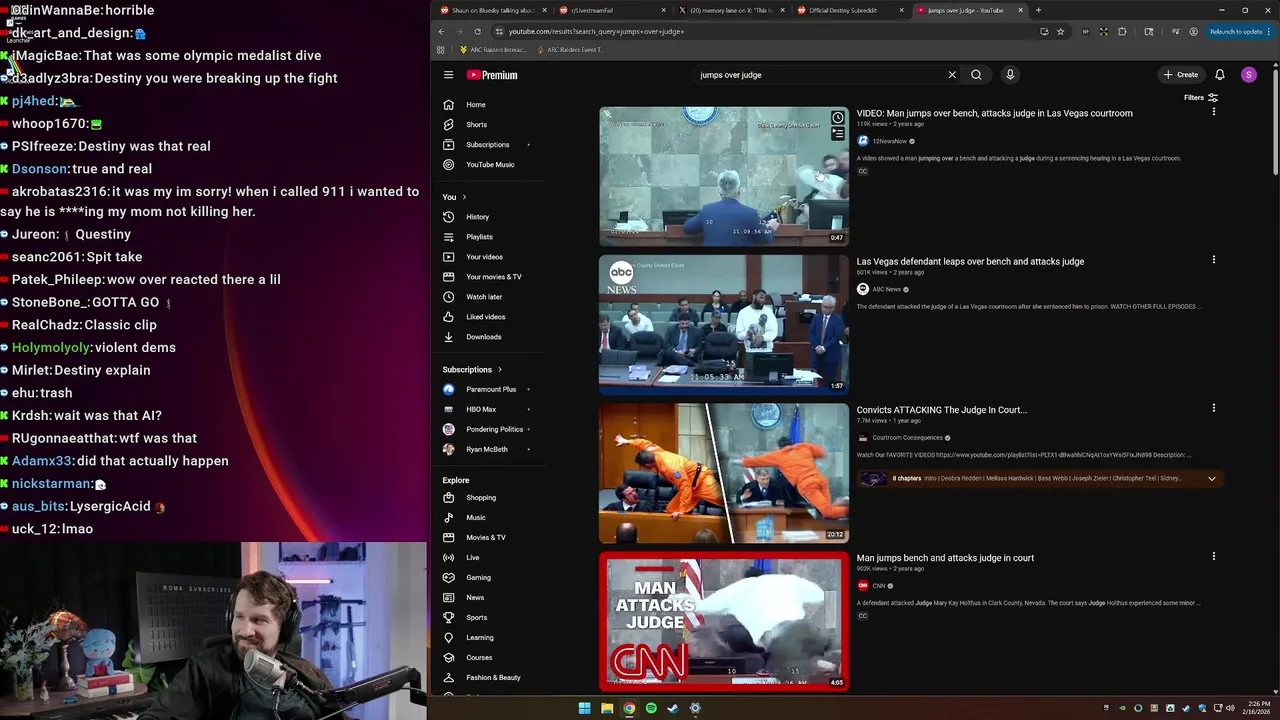Open more options for 12NewsNow video

(x=1213, y=112)
